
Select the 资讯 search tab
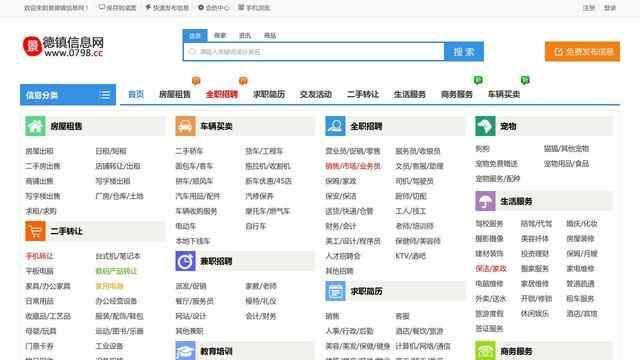pyautogui.click(x=245, y=36)
